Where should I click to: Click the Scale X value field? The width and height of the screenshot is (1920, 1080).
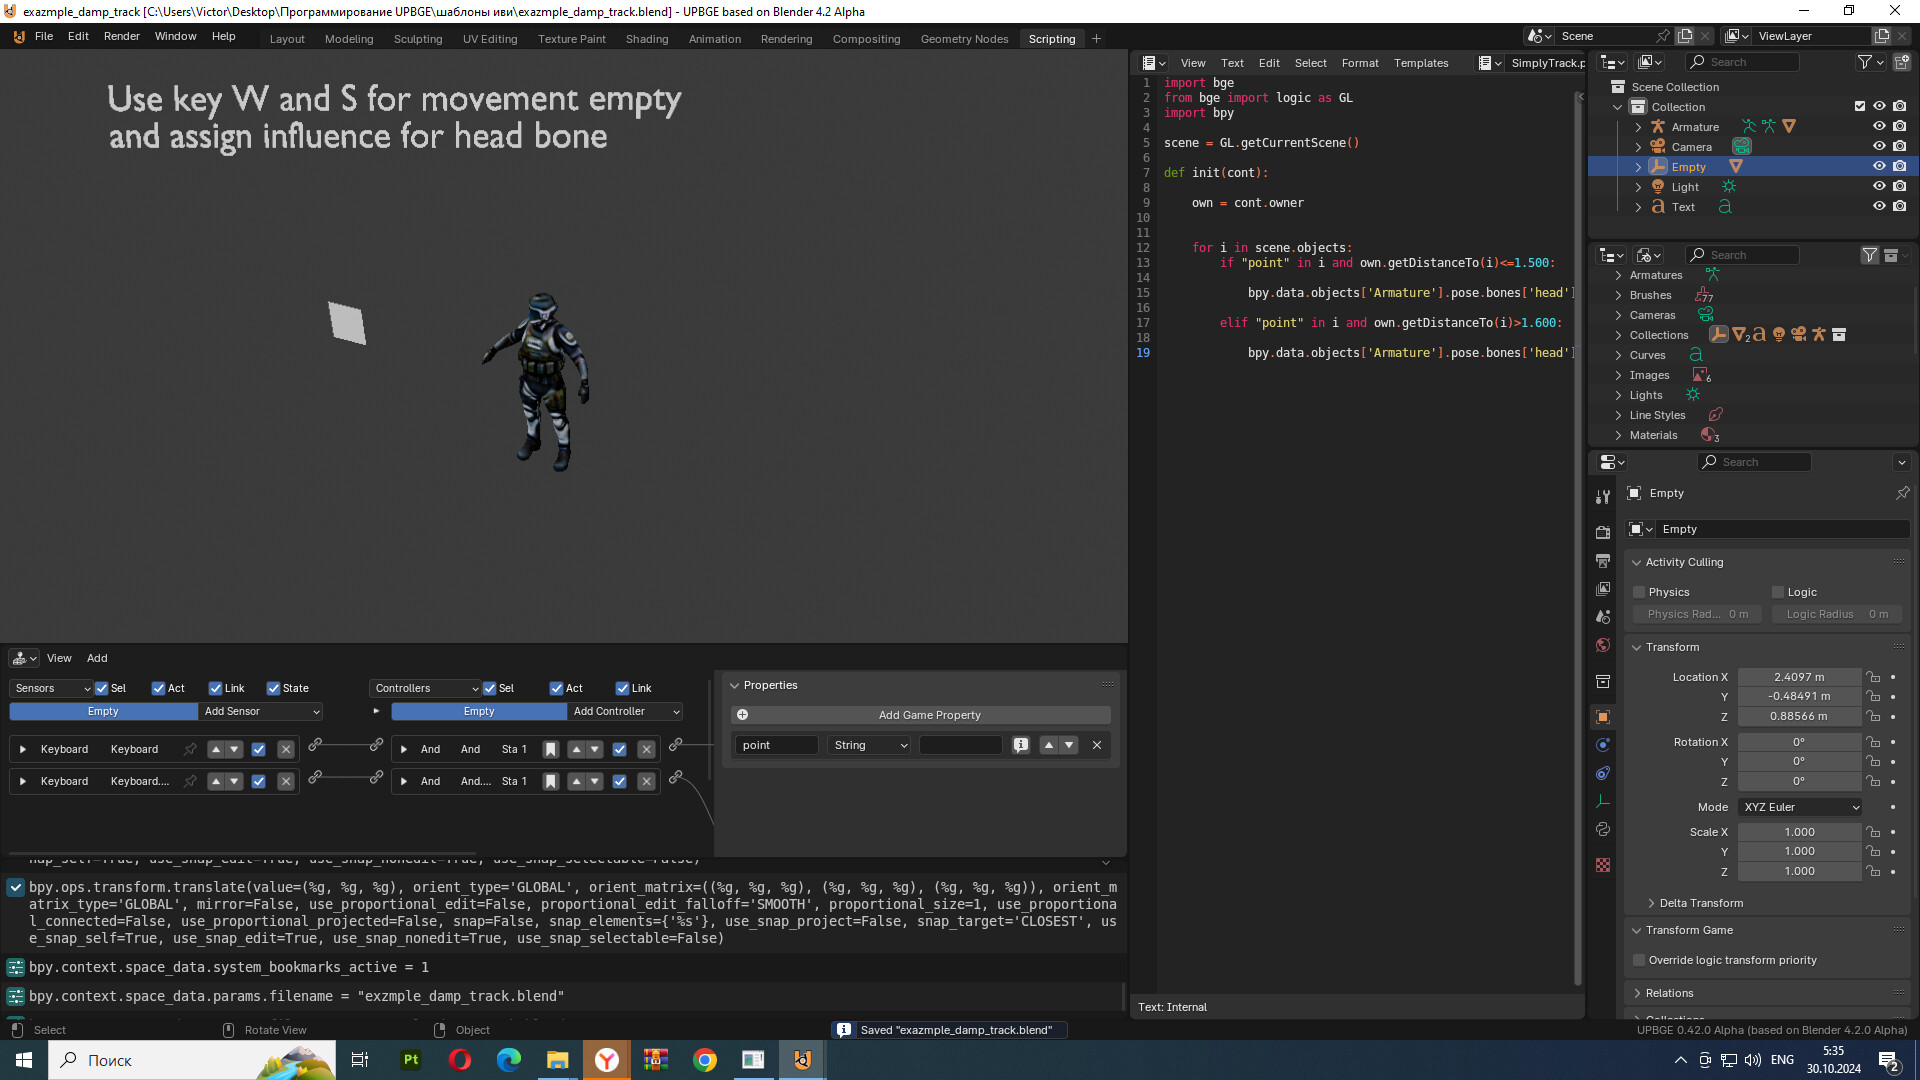pyautogui.click(x=1799, y=832)
